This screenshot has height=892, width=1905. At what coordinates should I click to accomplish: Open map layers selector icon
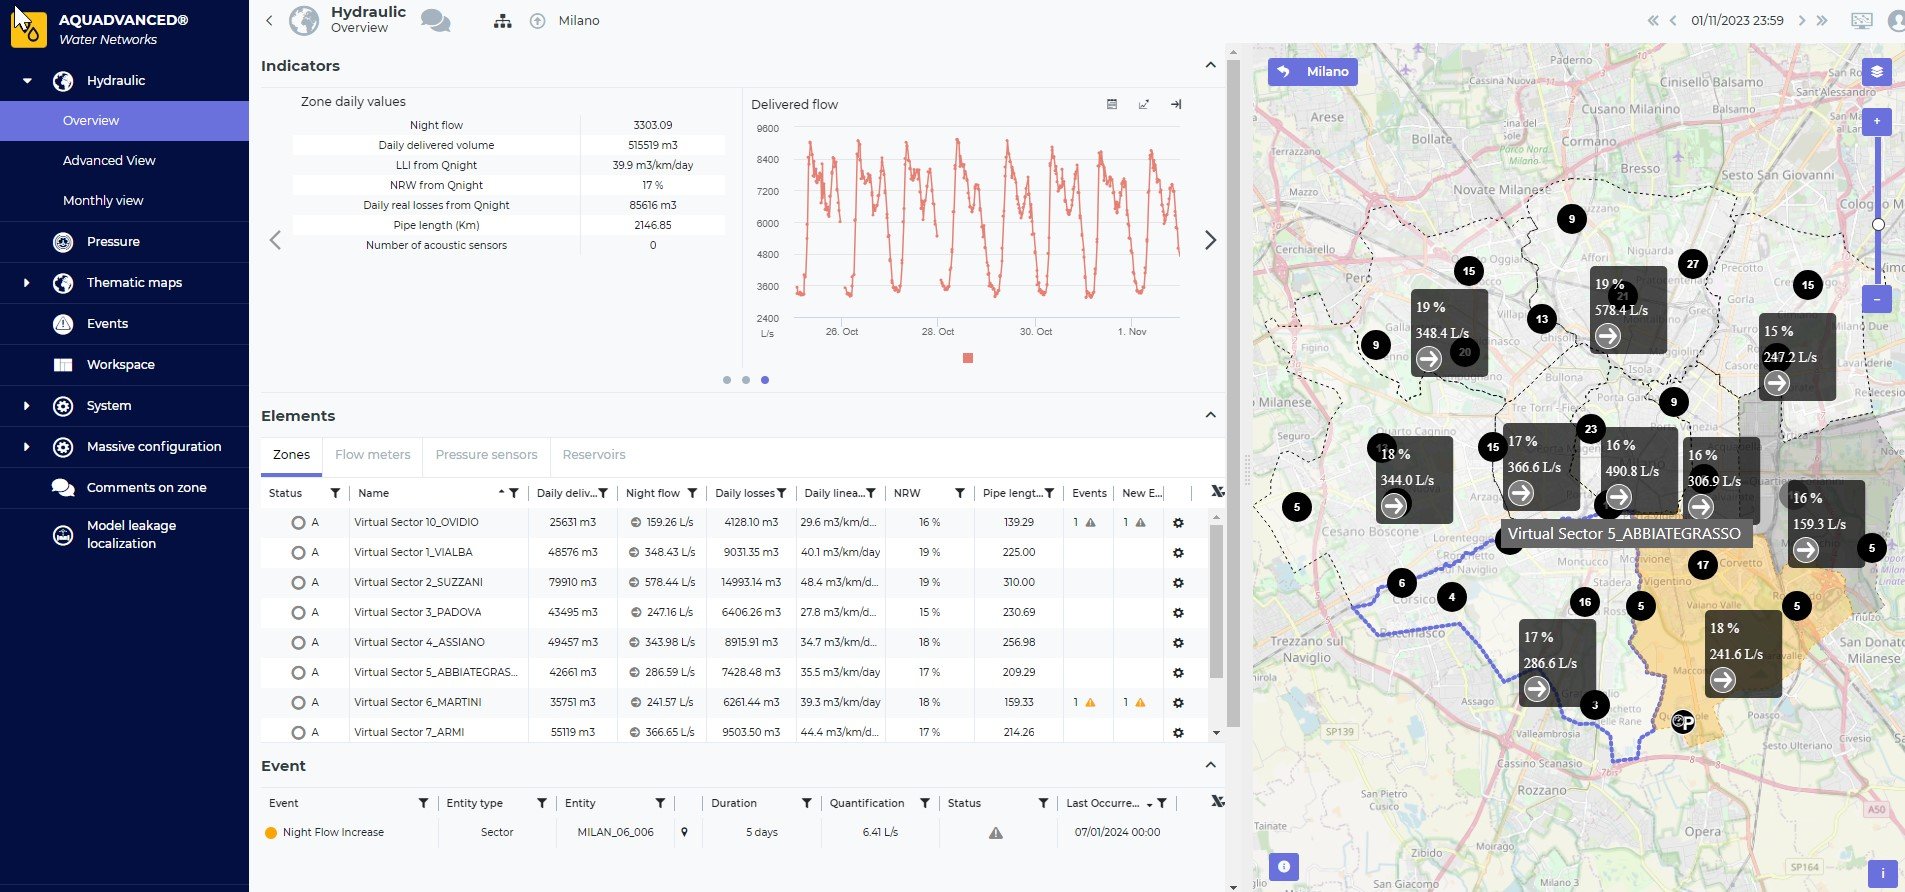(1876, 72)
